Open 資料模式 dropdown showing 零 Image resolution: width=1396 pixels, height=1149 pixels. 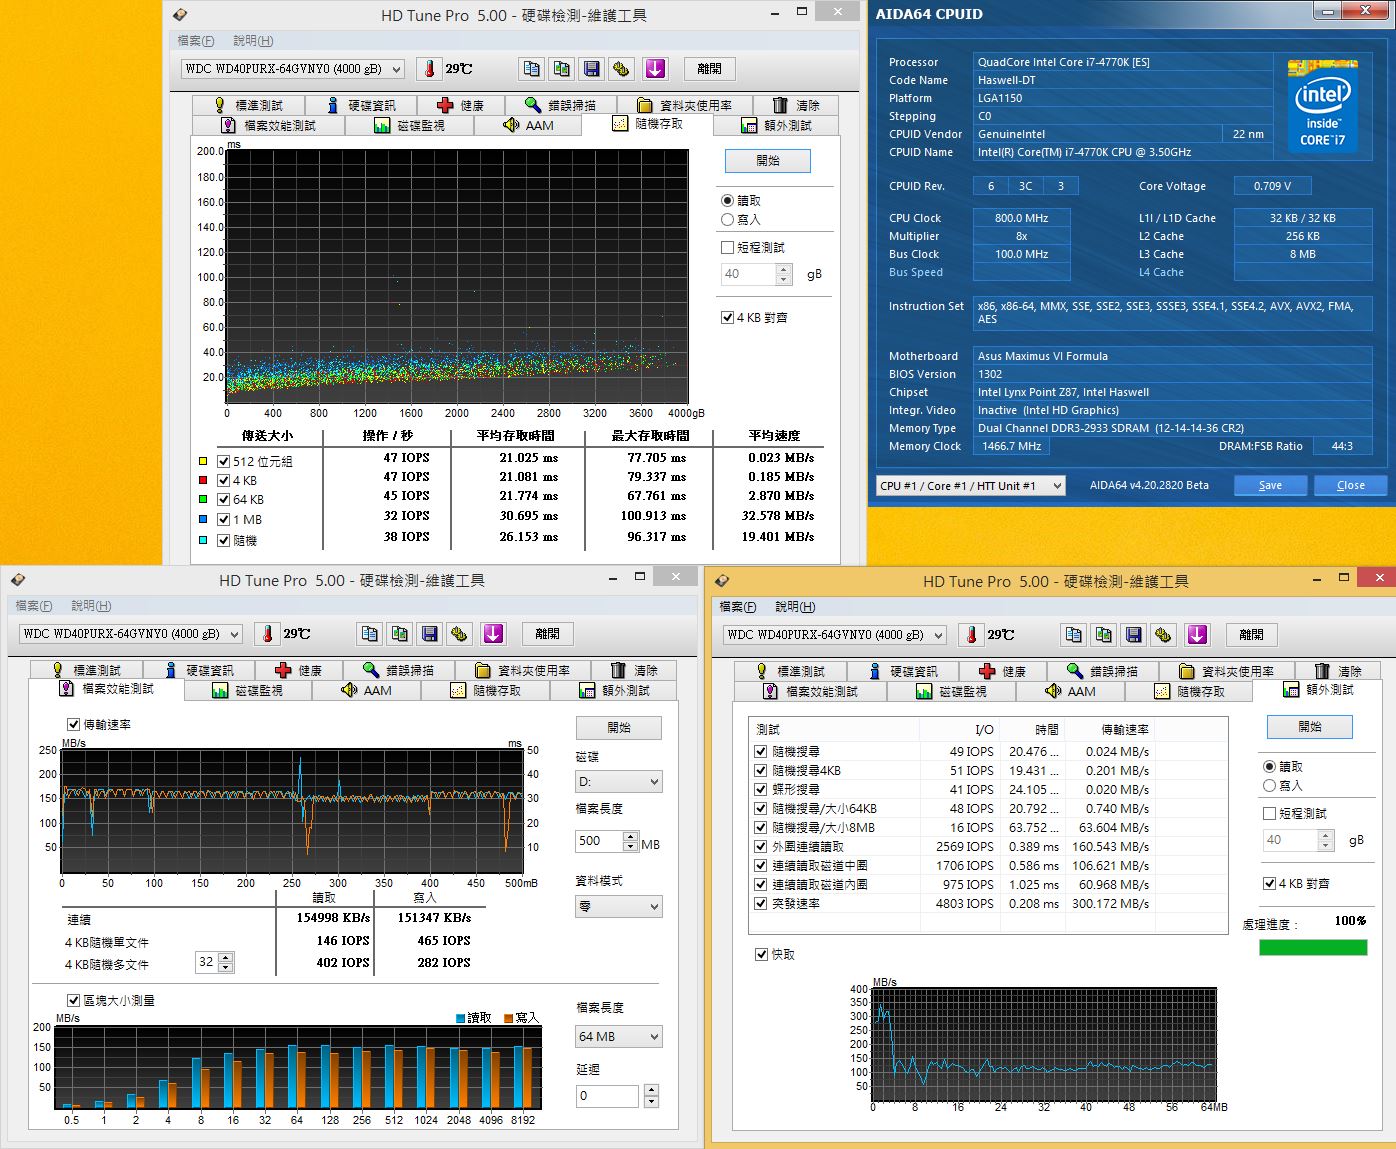[619, 907]
